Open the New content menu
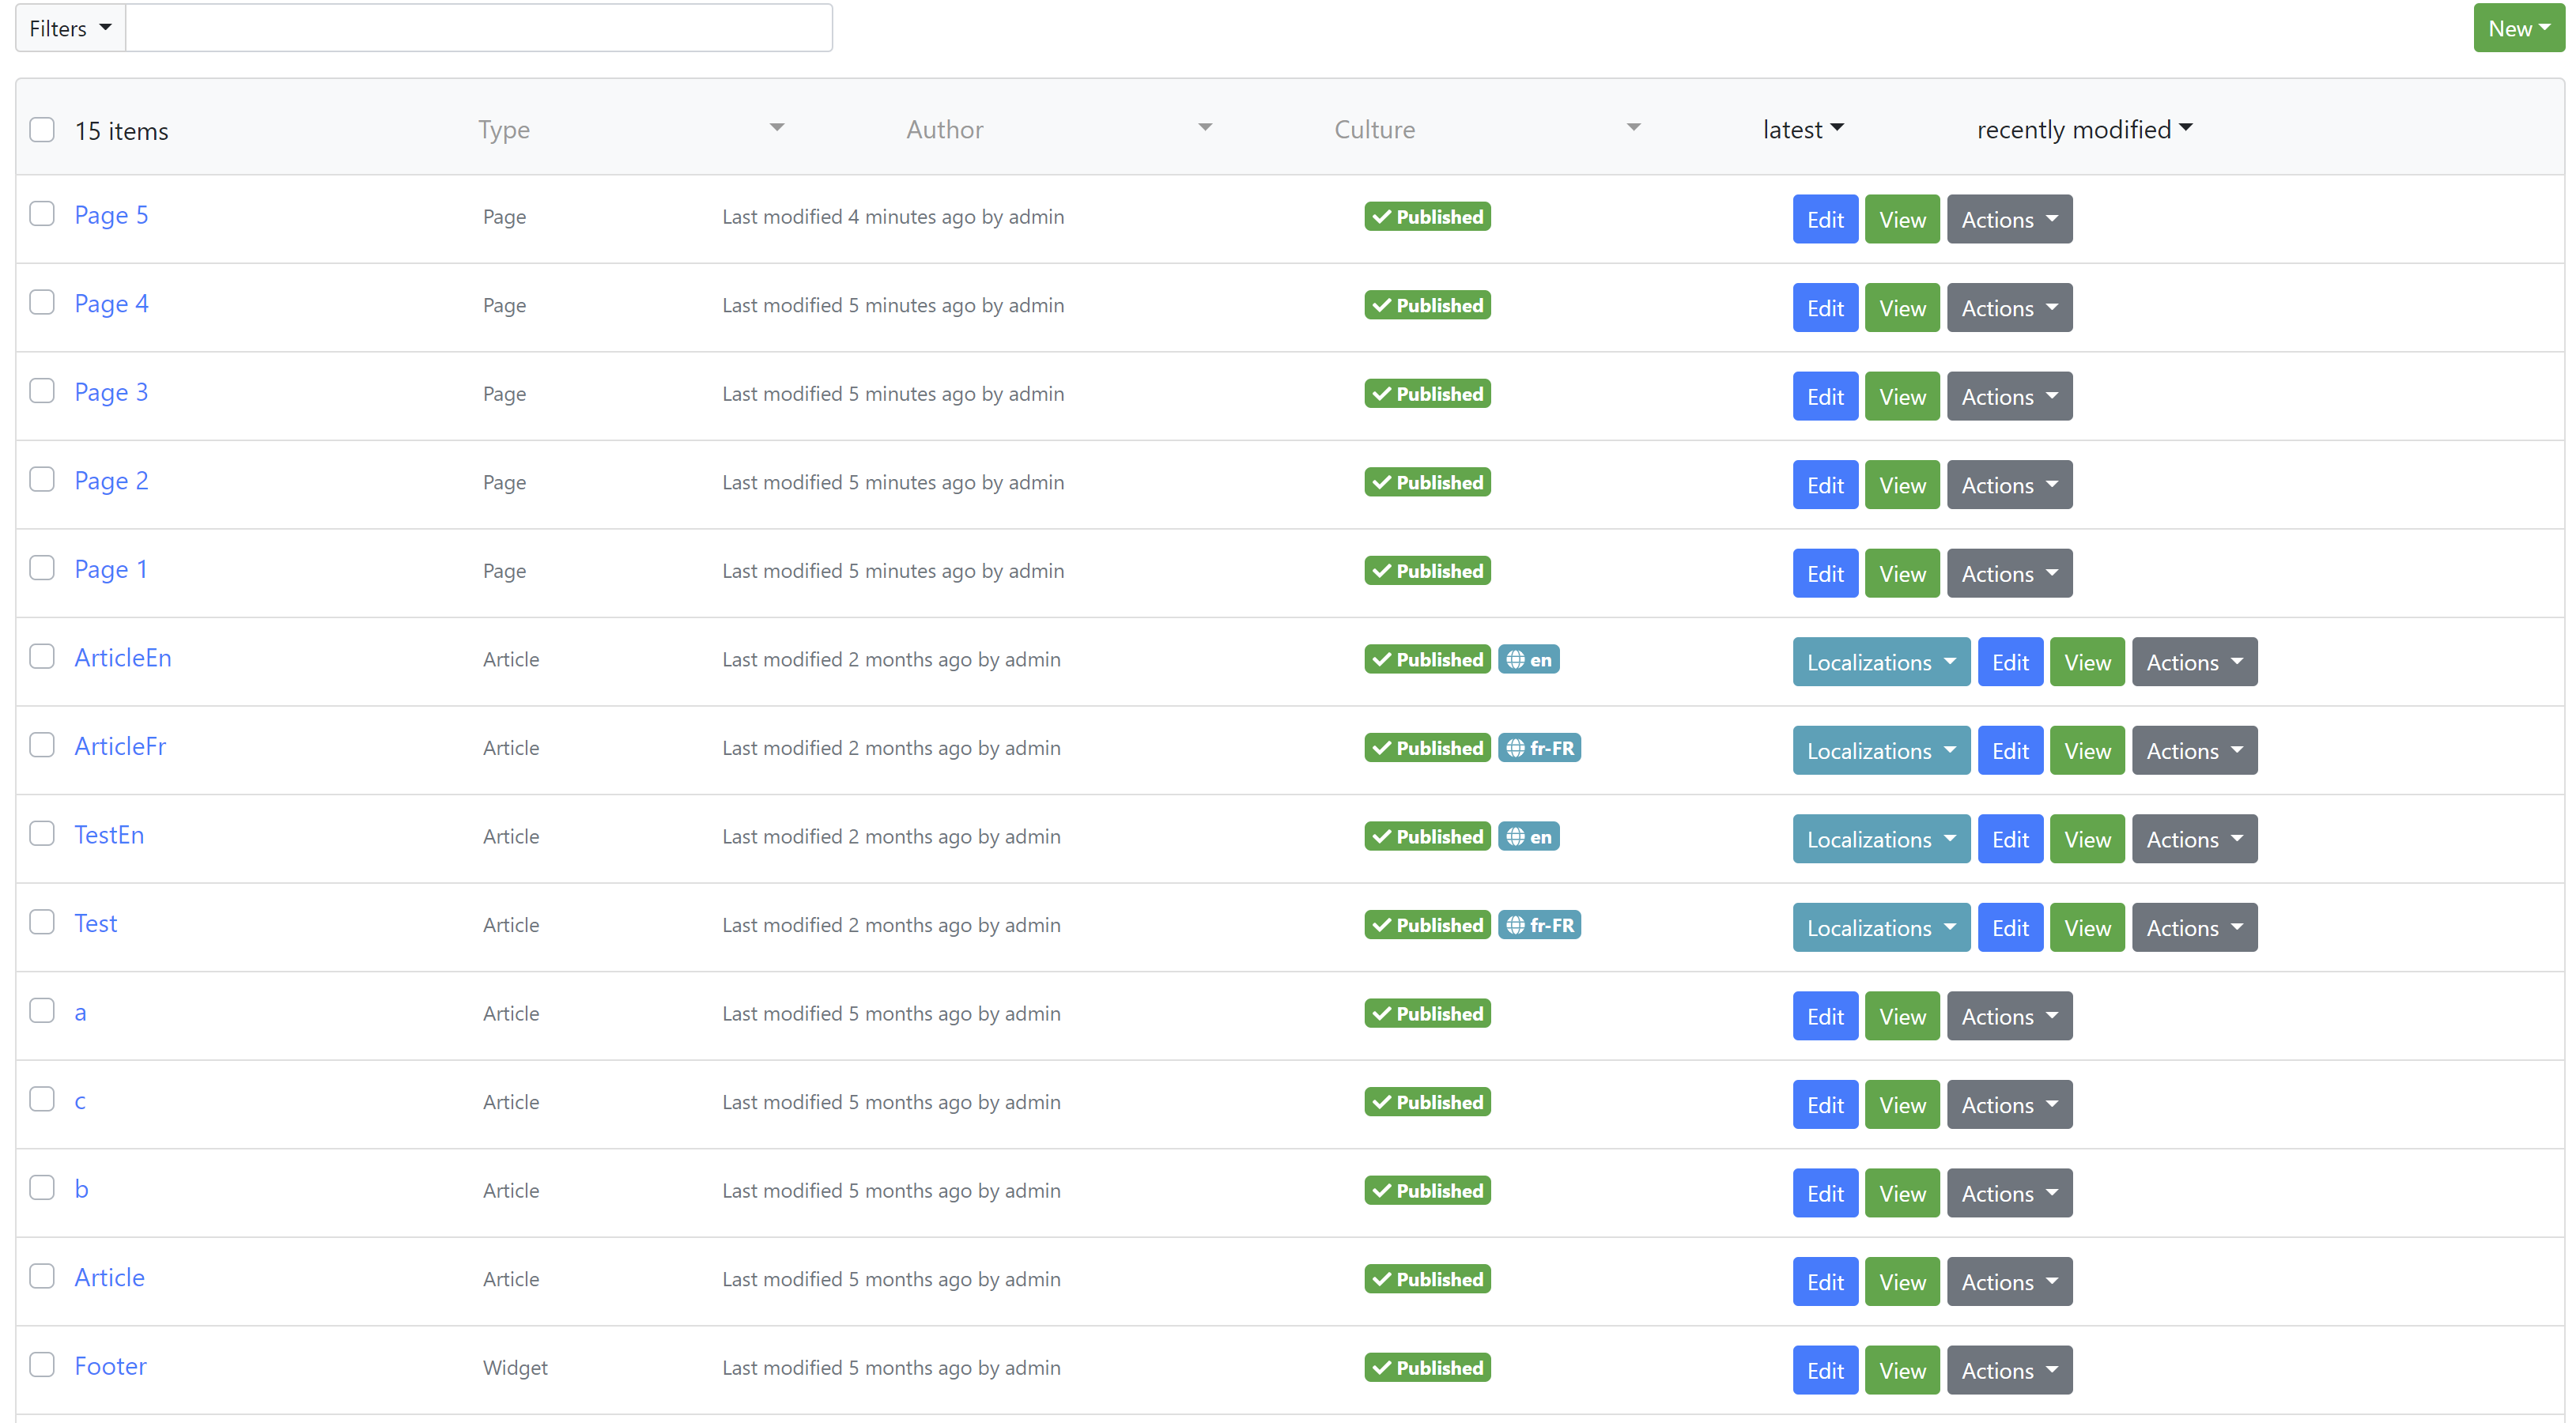The width and height of the screenshot is (2576, 1423). click(2518, 28)
